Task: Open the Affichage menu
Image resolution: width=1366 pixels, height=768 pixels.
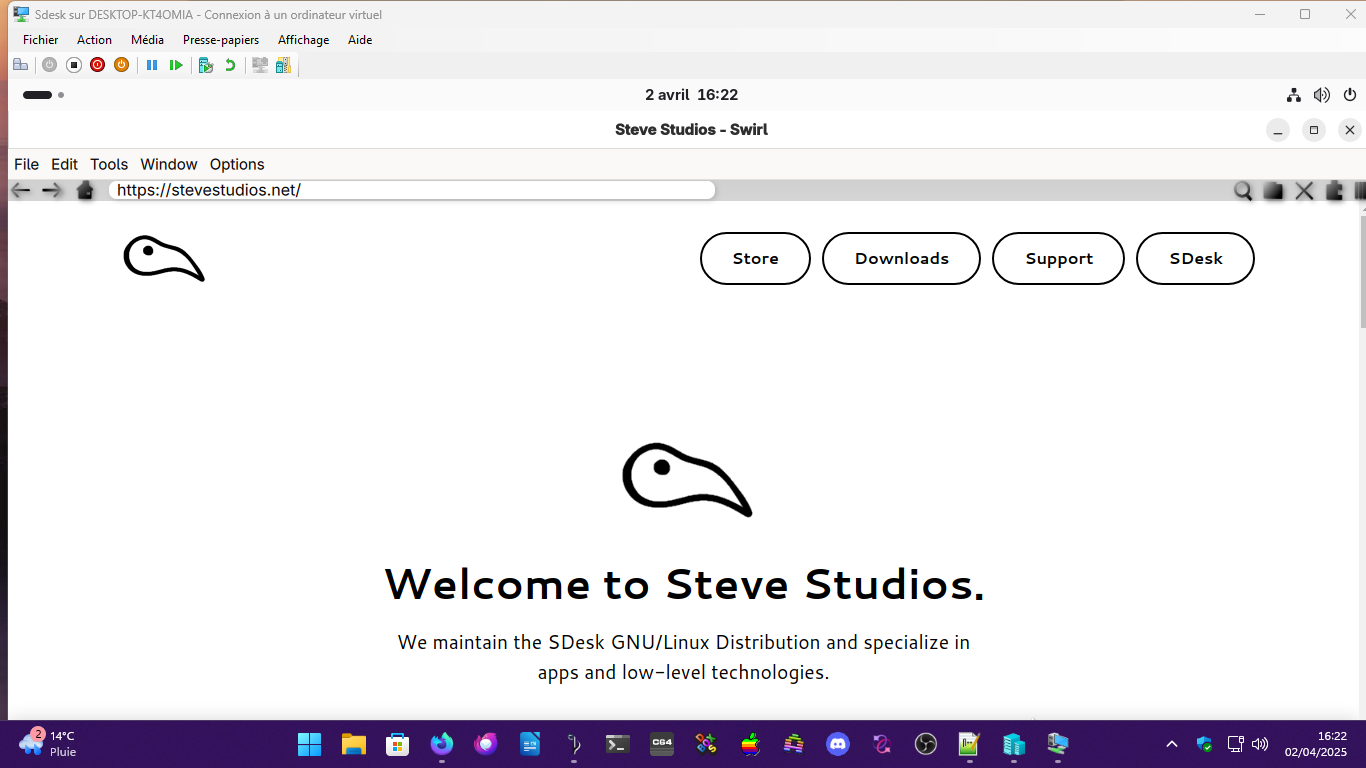Action: (303, 40)
